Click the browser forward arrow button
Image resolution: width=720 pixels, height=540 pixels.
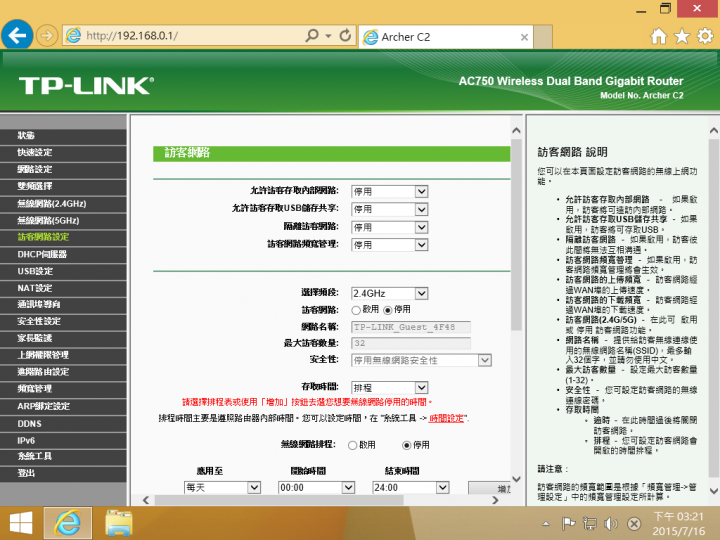(47, 36)
